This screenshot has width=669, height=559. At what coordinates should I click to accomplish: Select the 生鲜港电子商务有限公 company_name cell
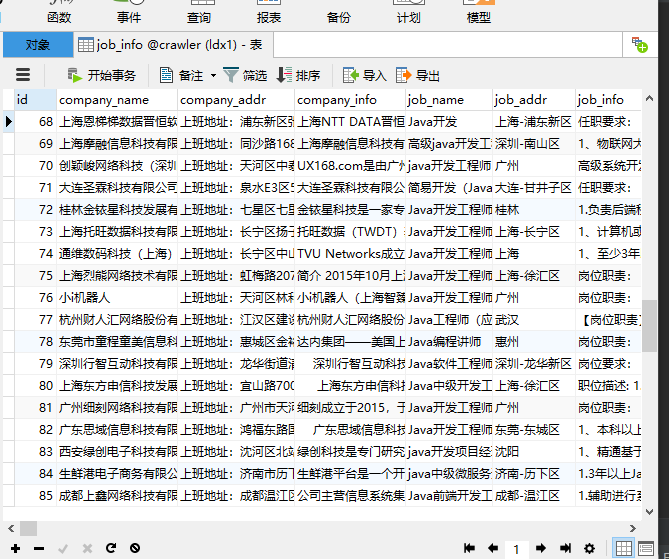pos(117,474)
